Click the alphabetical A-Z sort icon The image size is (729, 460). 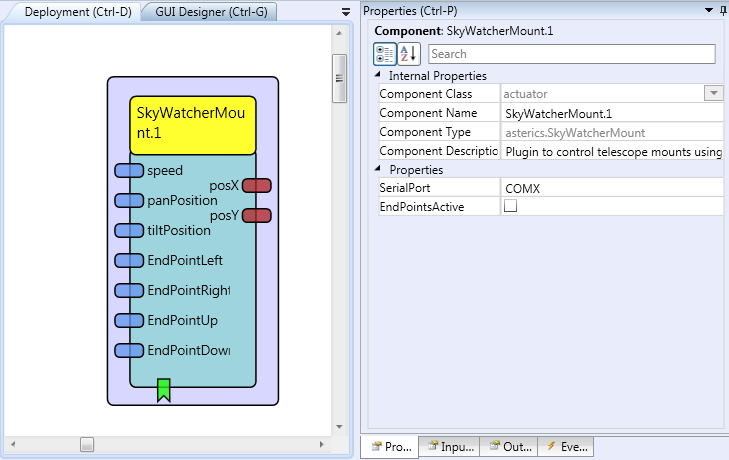pos(409,54)
